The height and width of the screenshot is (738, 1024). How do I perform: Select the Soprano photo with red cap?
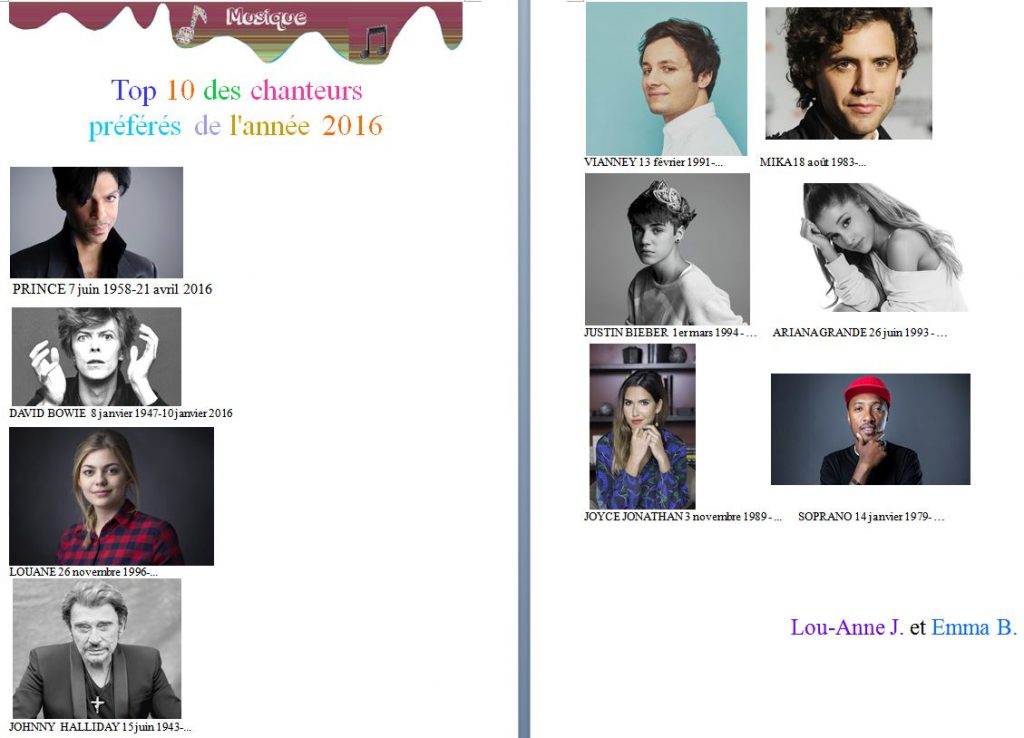click(871, 429)
